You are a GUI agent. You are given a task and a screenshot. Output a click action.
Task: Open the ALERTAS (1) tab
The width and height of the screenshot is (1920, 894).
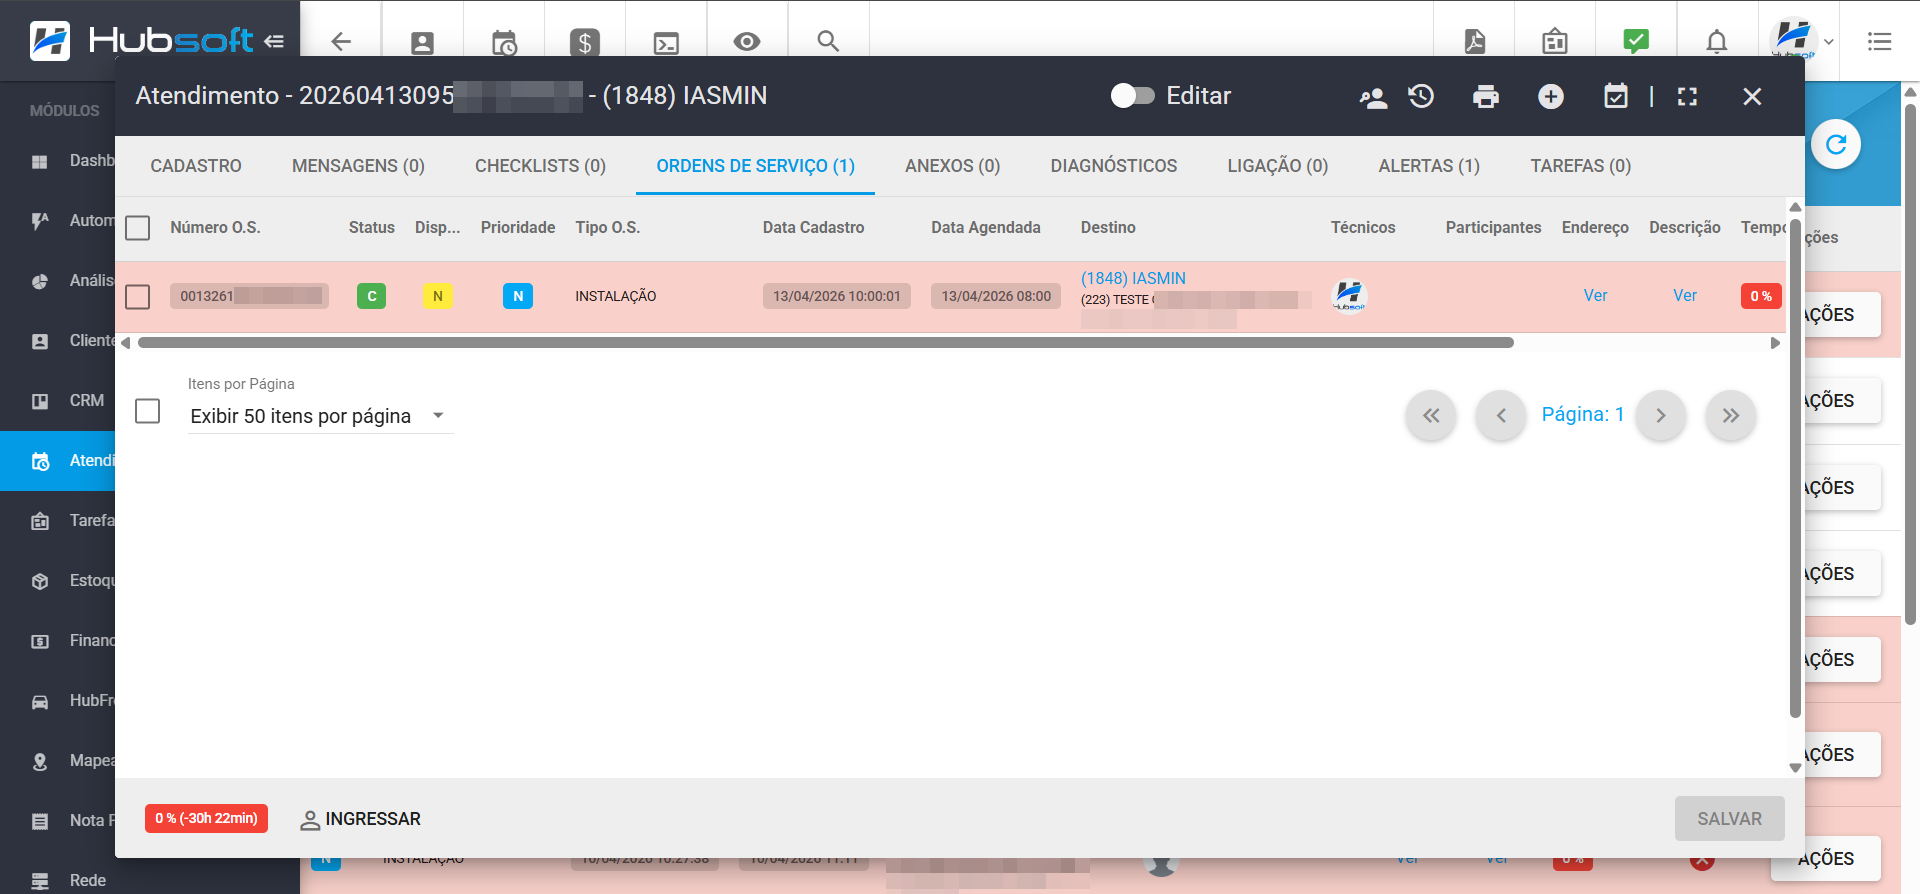coord(1429,166)
